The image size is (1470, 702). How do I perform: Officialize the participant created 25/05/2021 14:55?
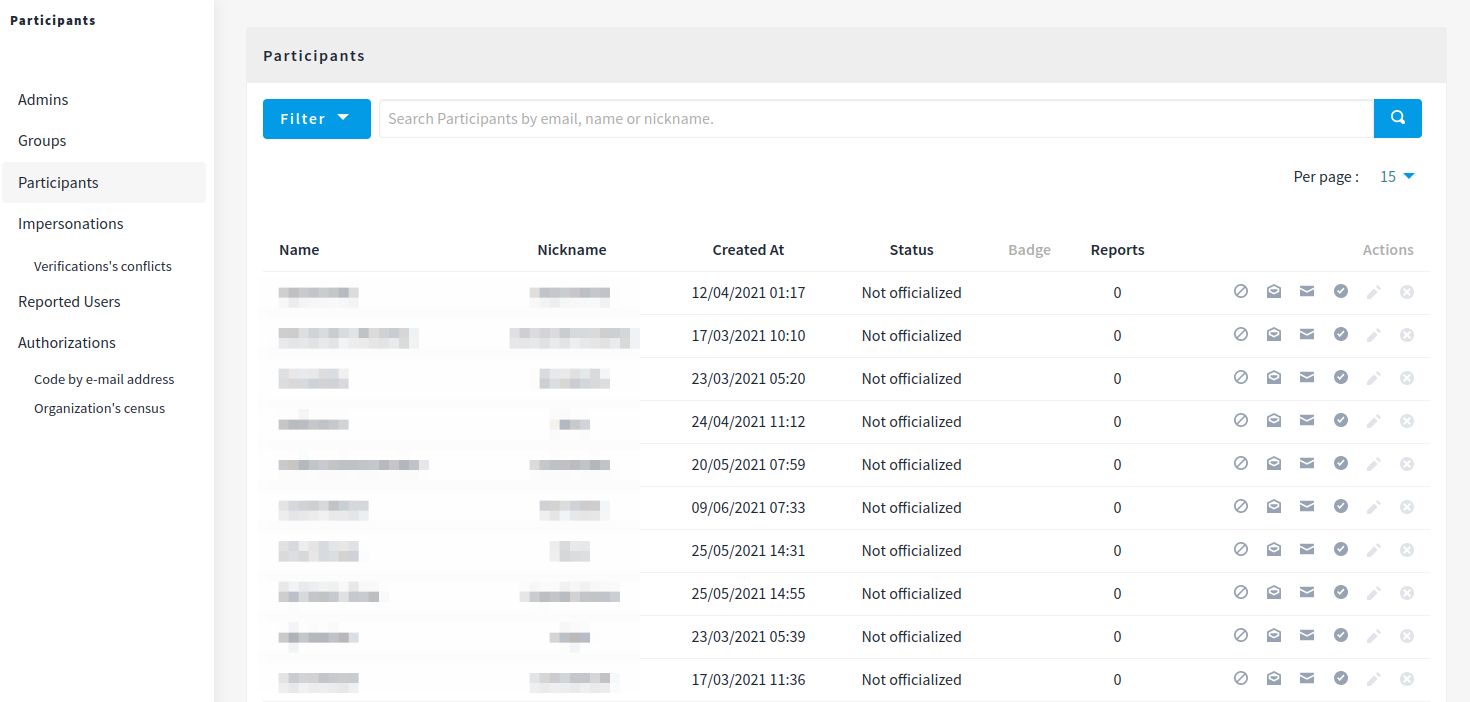[1341, 593]
